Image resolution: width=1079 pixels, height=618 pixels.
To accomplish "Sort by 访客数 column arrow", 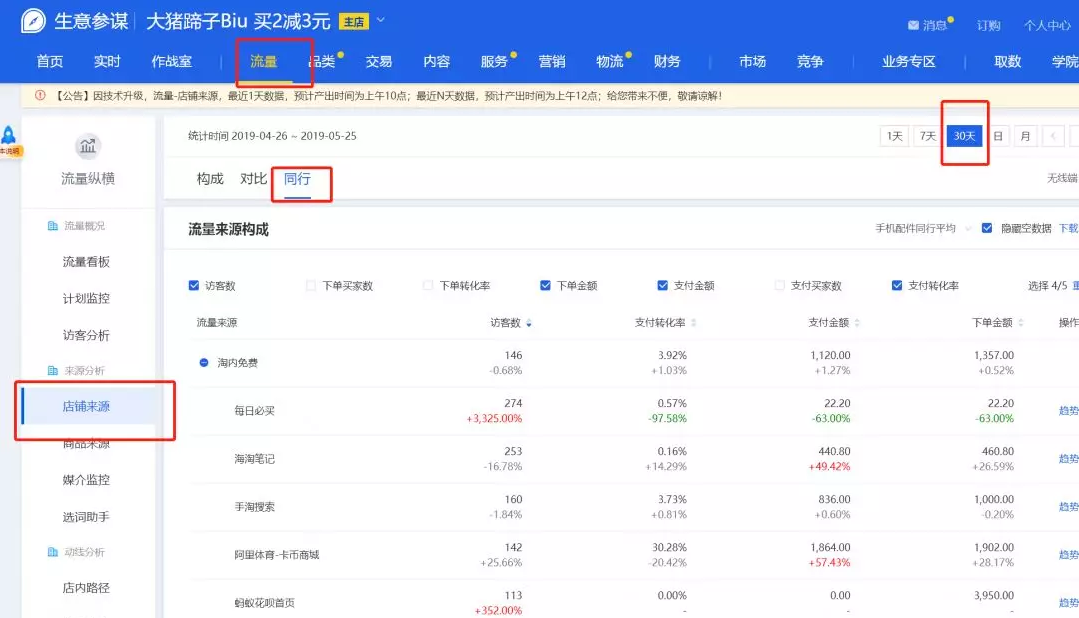I will pyautogui.click(x=528, y=323).
